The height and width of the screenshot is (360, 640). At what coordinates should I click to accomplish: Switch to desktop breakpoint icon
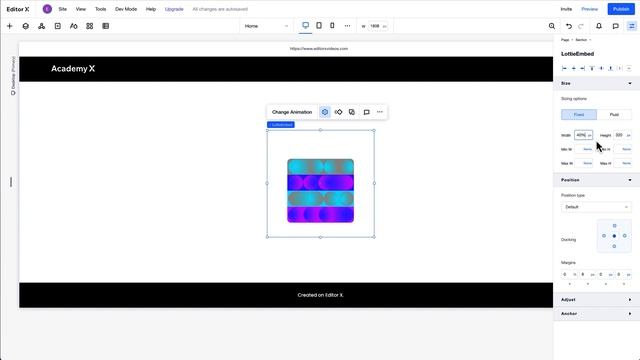click(x=305, y=25)
